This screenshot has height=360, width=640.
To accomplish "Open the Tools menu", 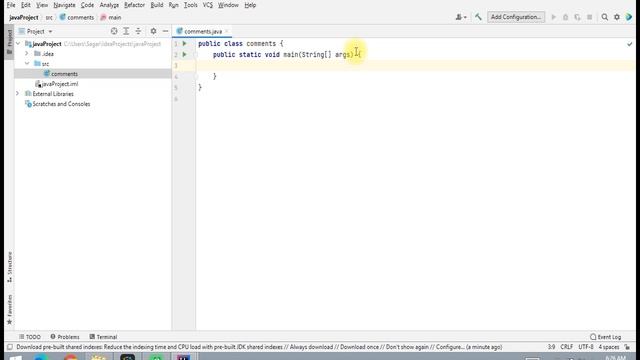I will coord(190,5).
